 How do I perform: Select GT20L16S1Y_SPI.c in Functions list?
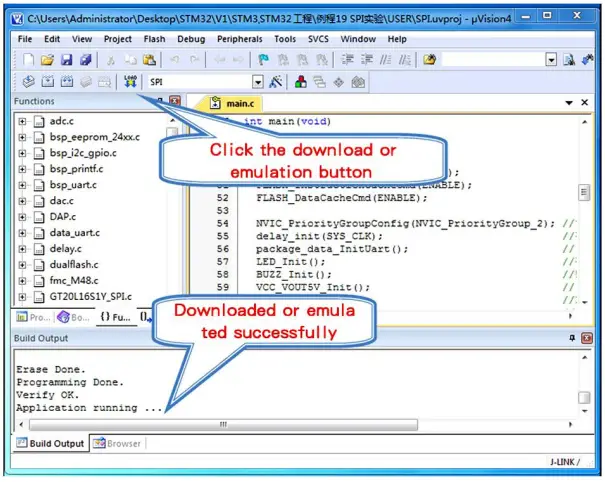tap(91, 297)
